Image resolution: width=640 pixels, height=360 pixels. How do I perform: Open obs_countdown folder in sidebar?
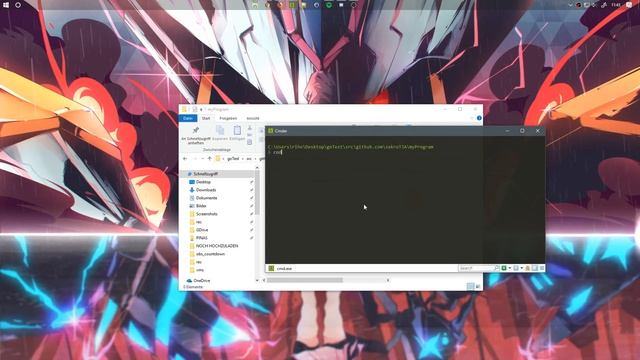point(210,254)
